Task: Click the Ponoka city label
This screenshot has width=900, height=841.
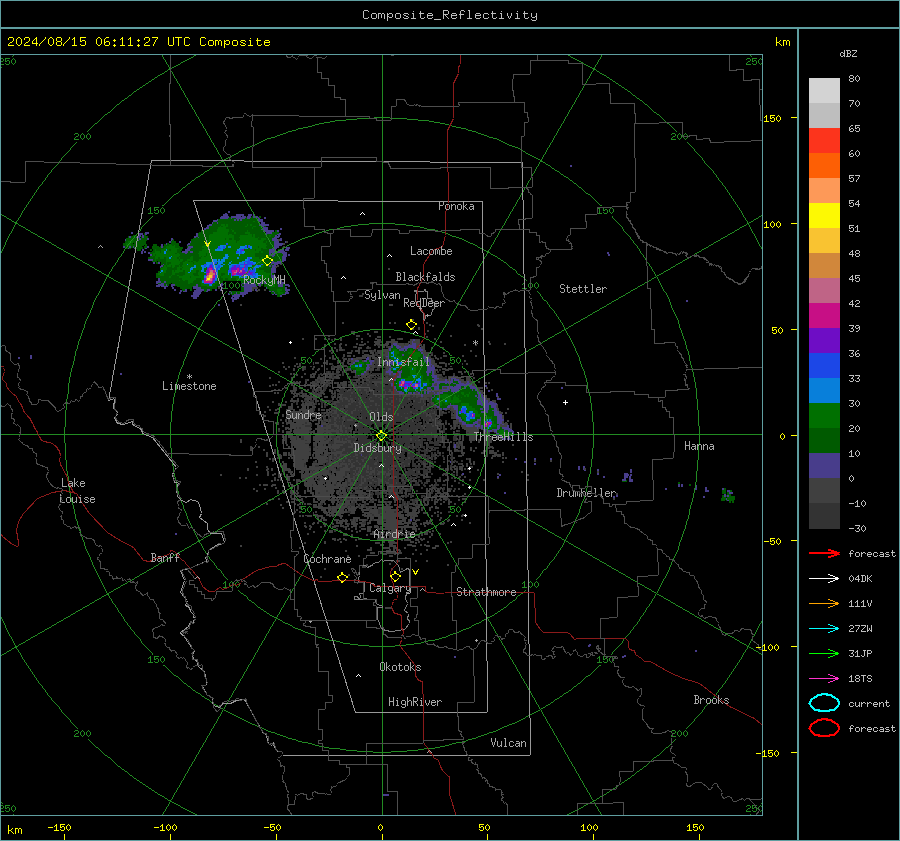Action: pos(456,206)
